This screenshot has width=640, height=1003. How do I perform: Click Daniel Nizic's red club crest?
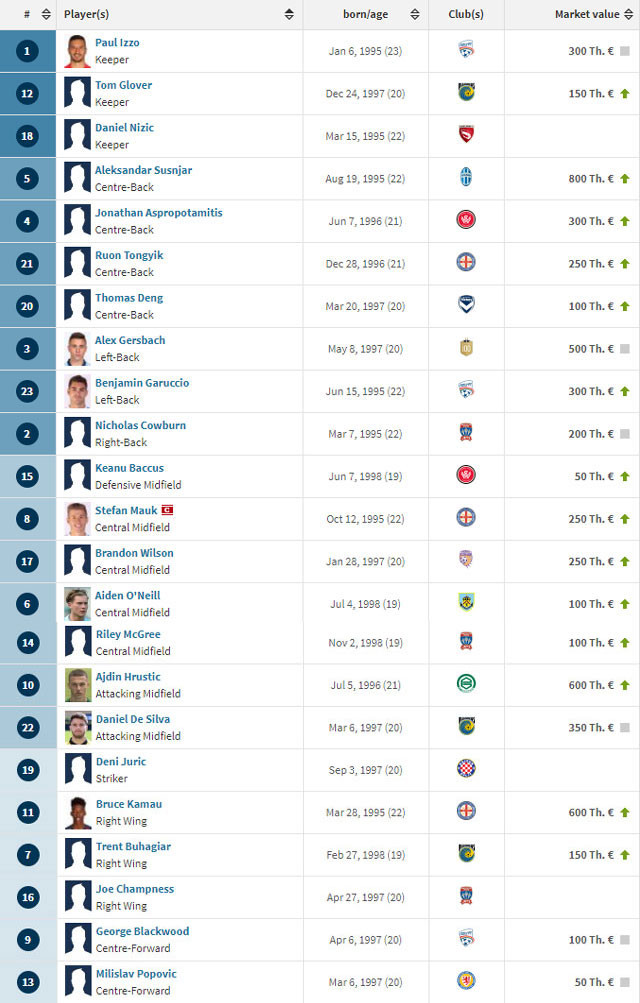click(466, 134)
